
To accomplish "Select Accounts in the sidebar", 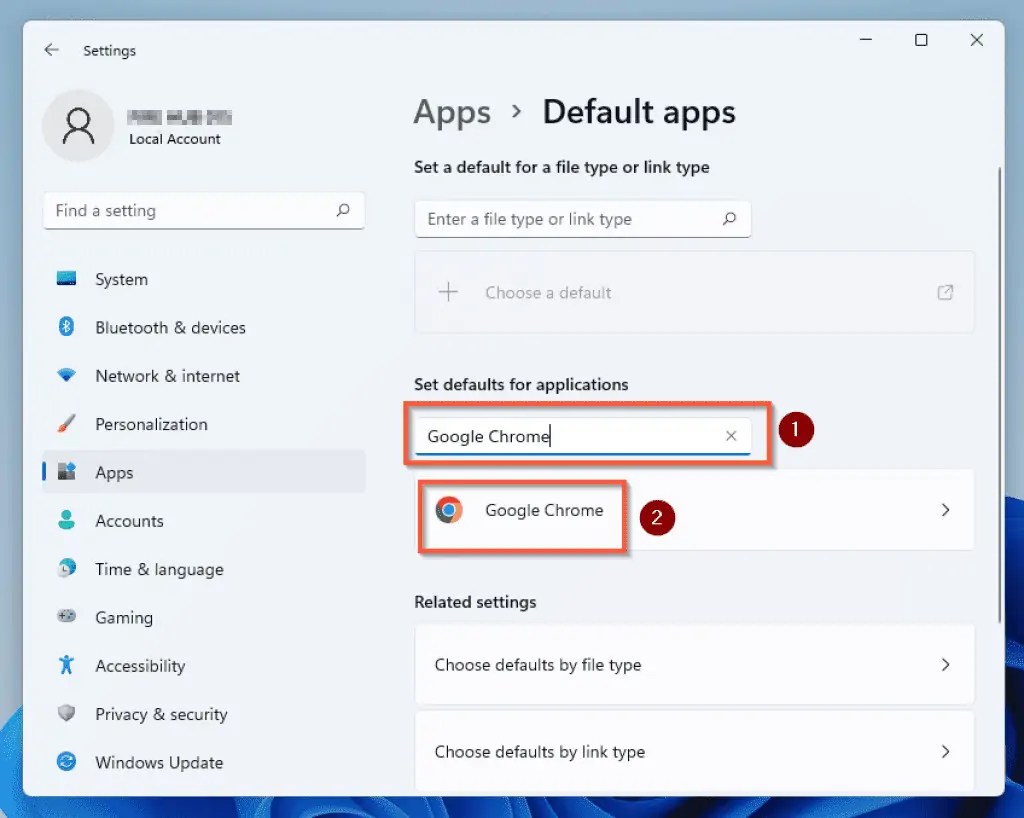I will tap(204, 520).
